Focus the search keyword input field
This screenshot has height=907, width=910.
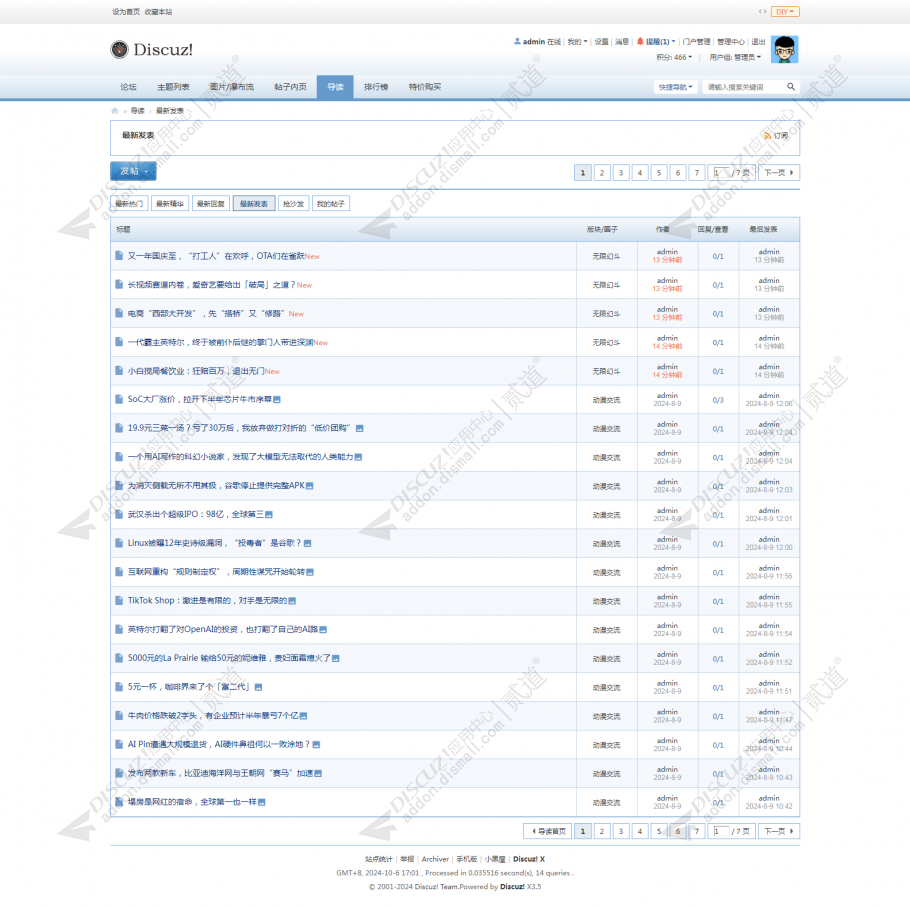click(743, 87)
